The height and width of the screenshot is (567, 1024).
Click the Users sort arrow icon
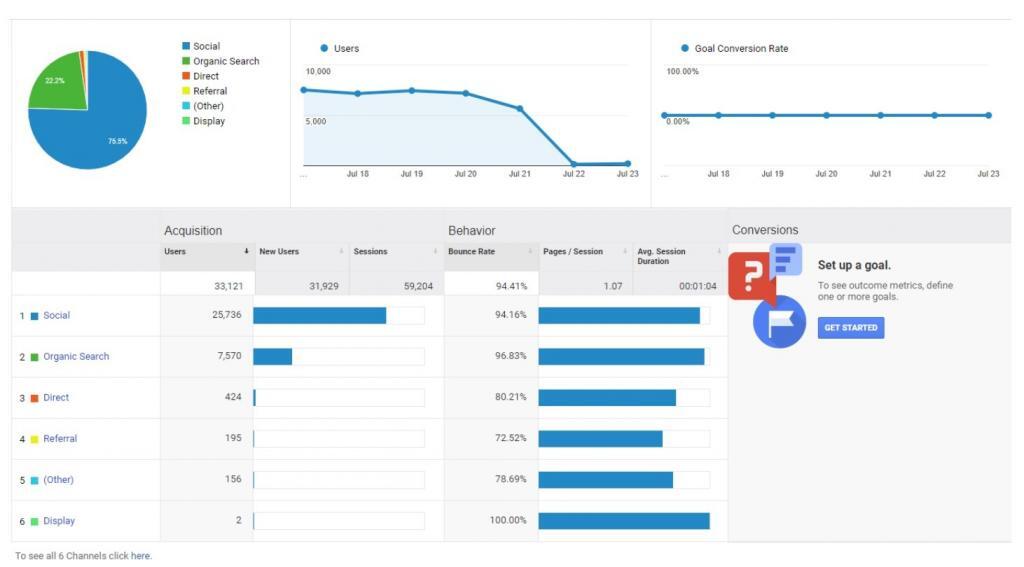247,252
